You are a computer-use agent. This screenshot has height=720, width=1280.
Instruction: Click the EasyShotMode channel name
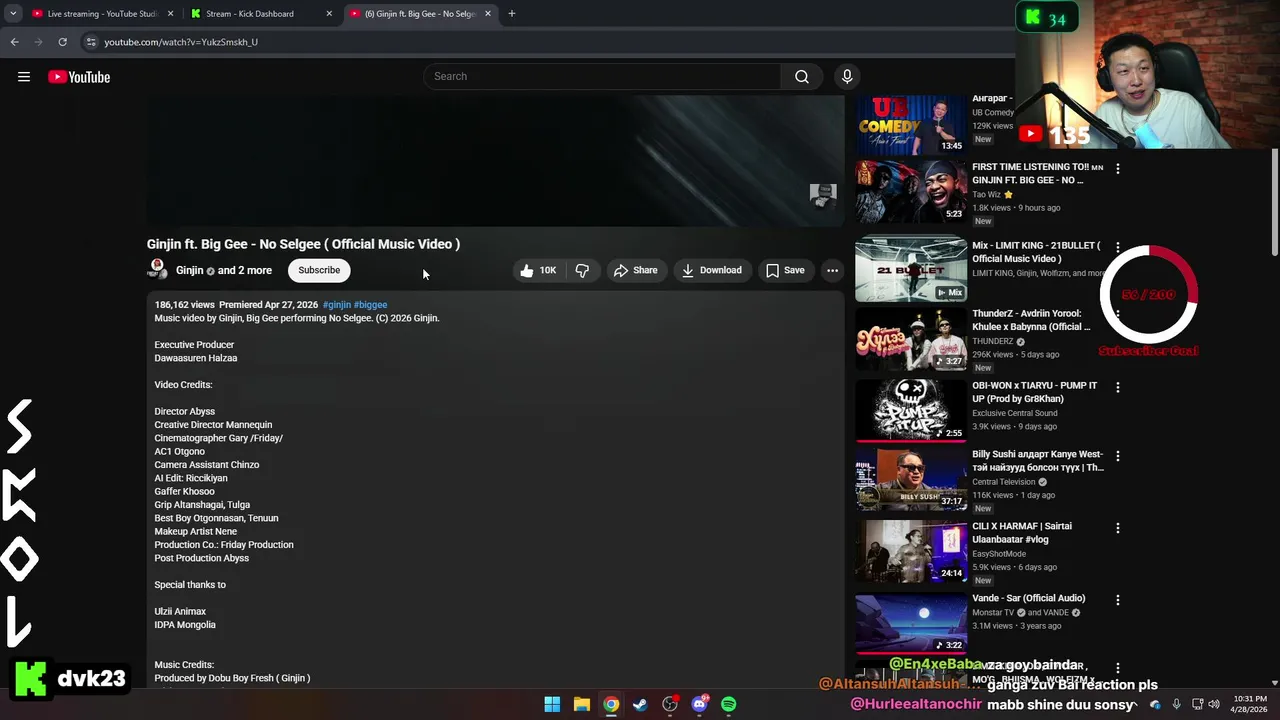(x=999, y=554)
